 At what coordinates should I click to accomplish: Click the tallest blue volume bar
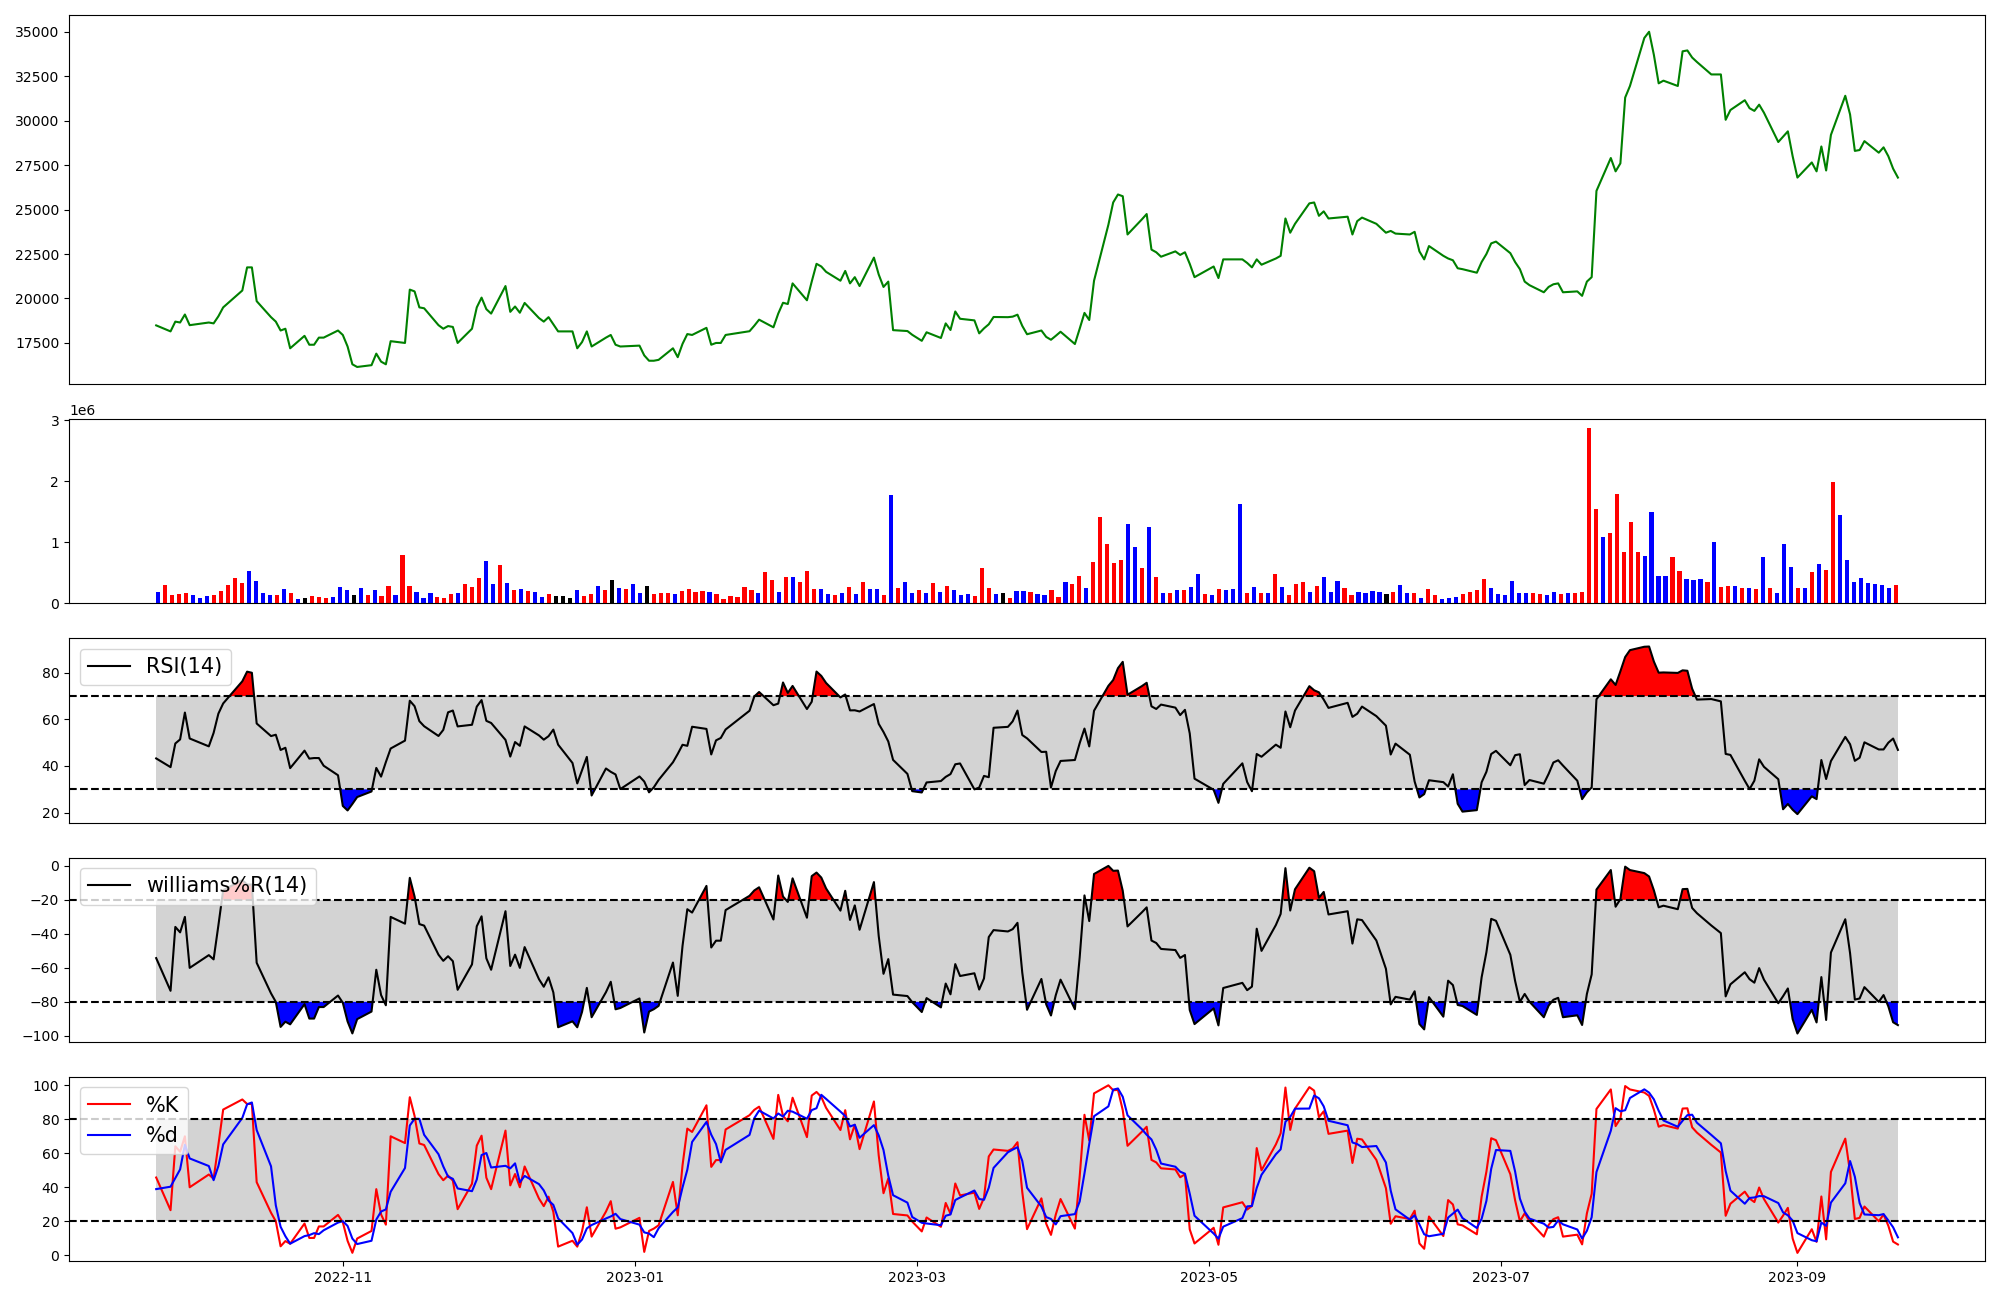pos(891,548)
